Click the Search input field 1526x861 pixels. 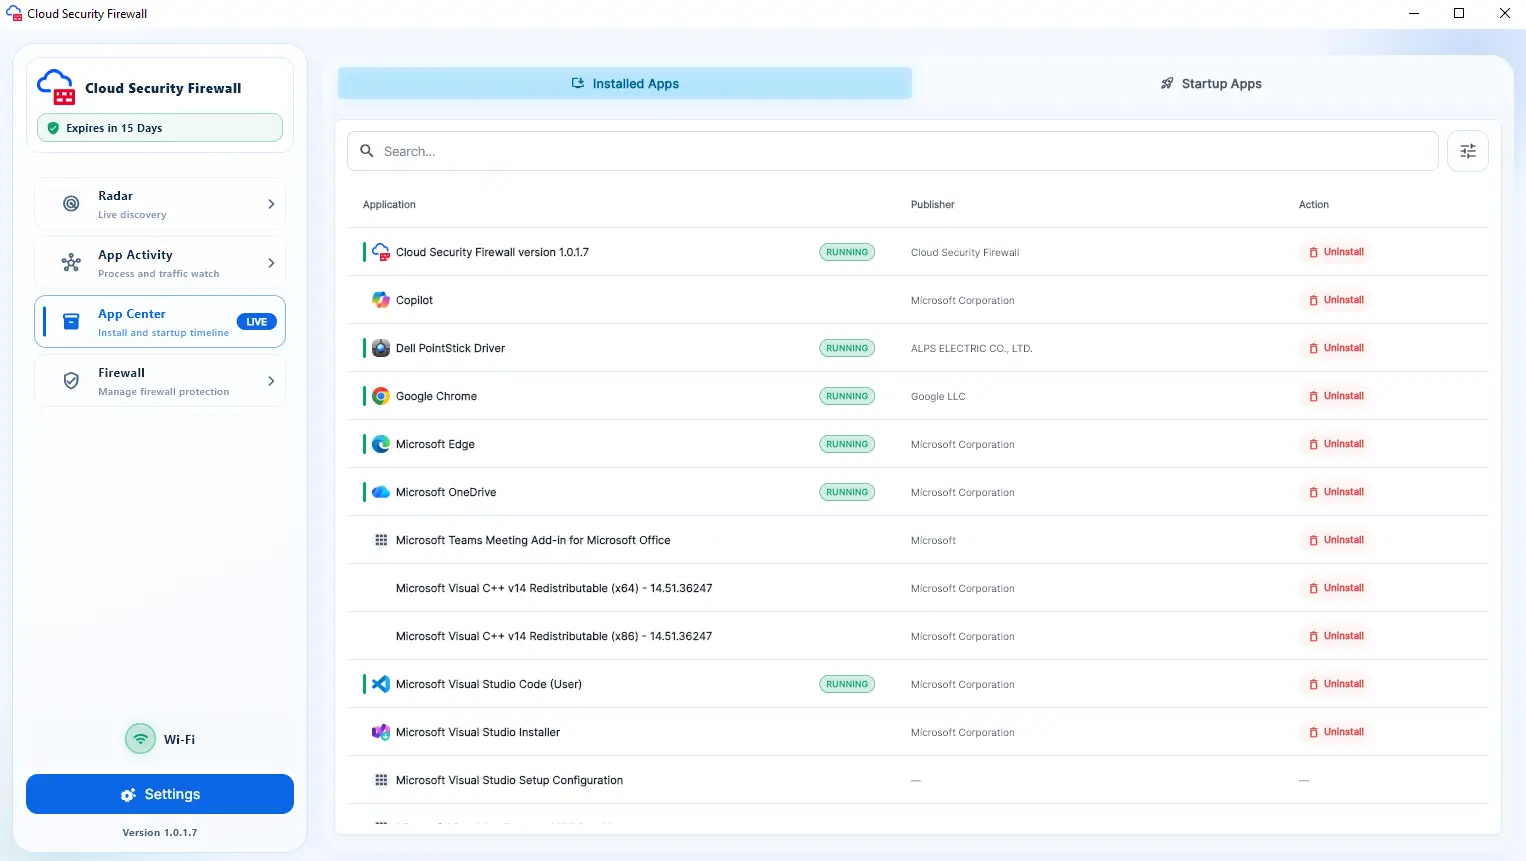click(x=893, y=151)
